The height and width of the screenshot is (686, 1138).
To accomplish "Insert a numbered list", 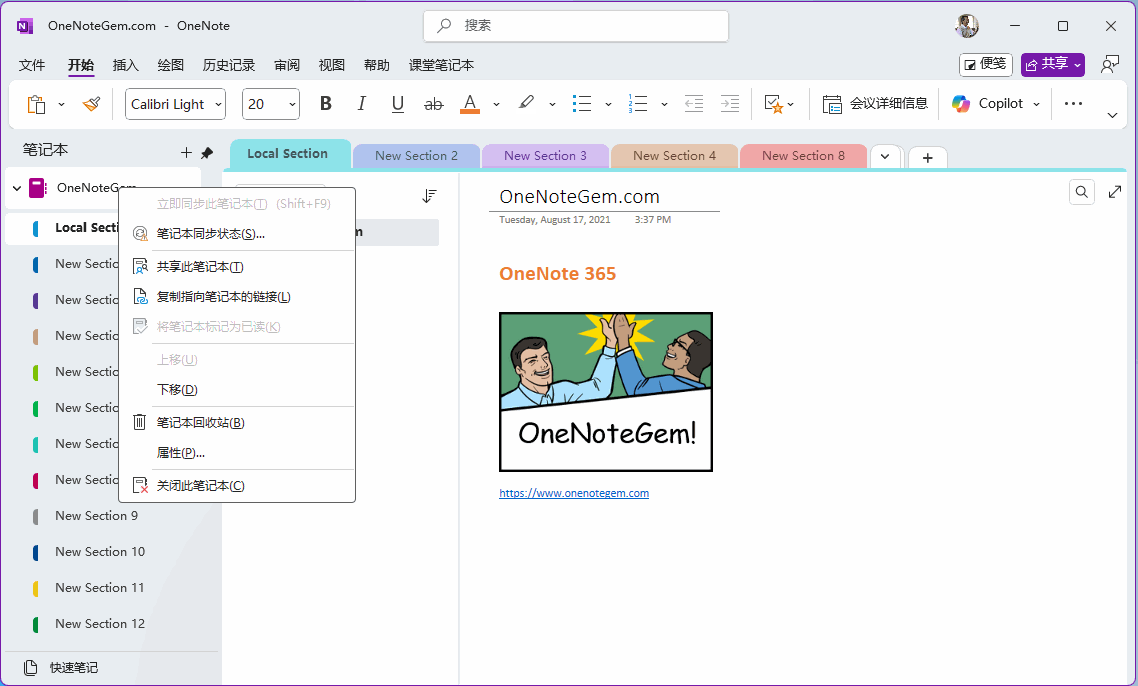I will 638,104.
